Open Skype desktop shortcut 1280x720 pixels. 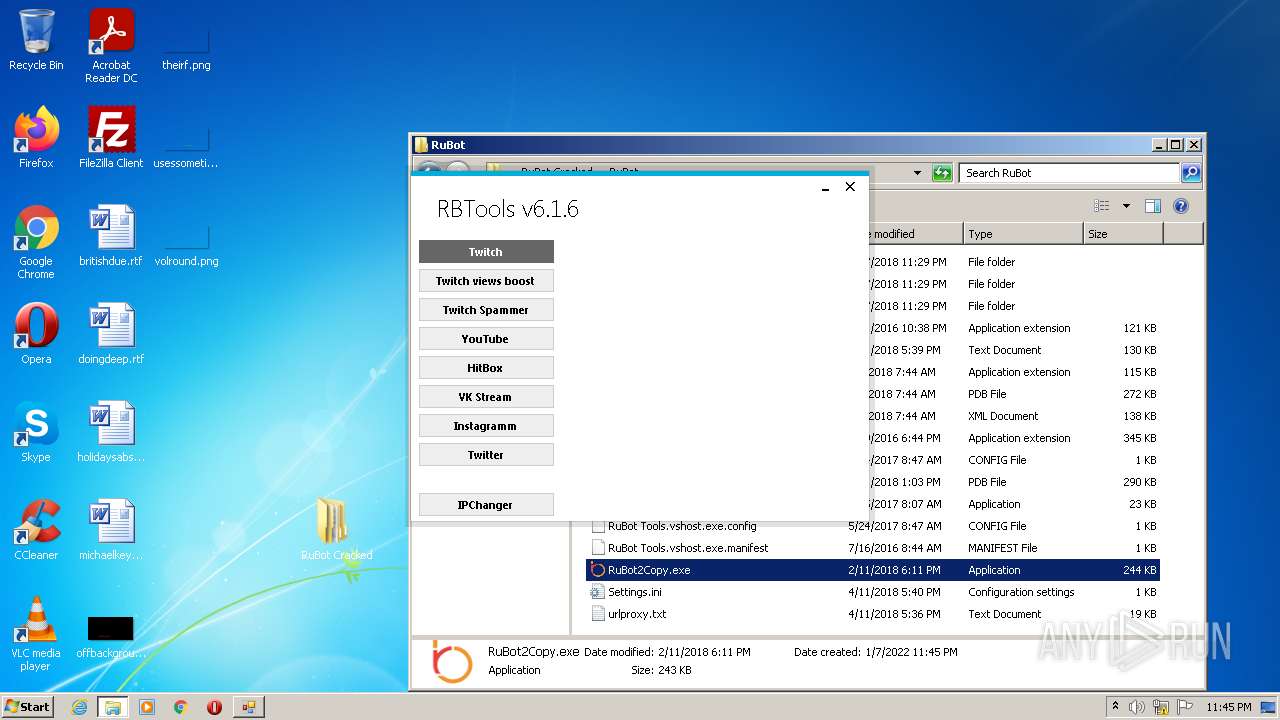(36, 432)
